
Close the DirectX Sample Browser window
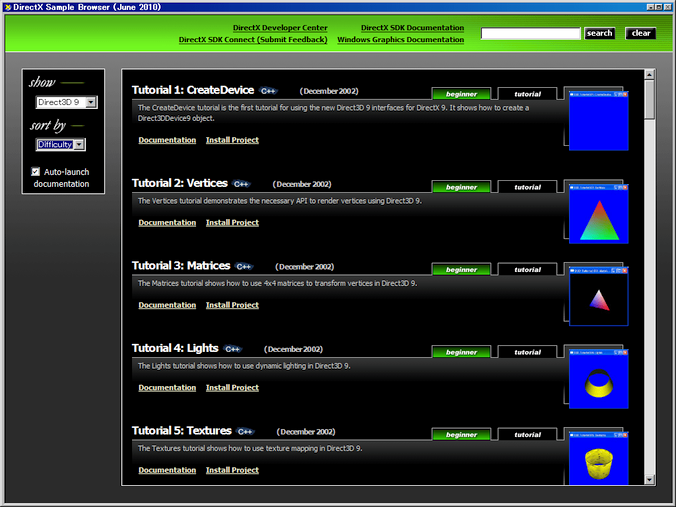click(x=666, y=7)
